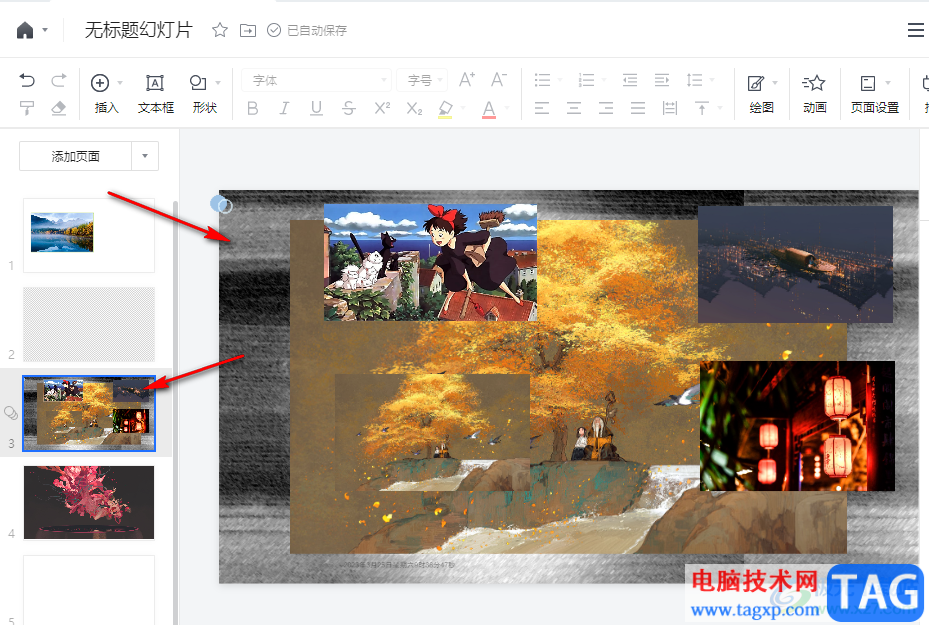929x625 pixels.
Task: Center align text
Action: (574, 108)
